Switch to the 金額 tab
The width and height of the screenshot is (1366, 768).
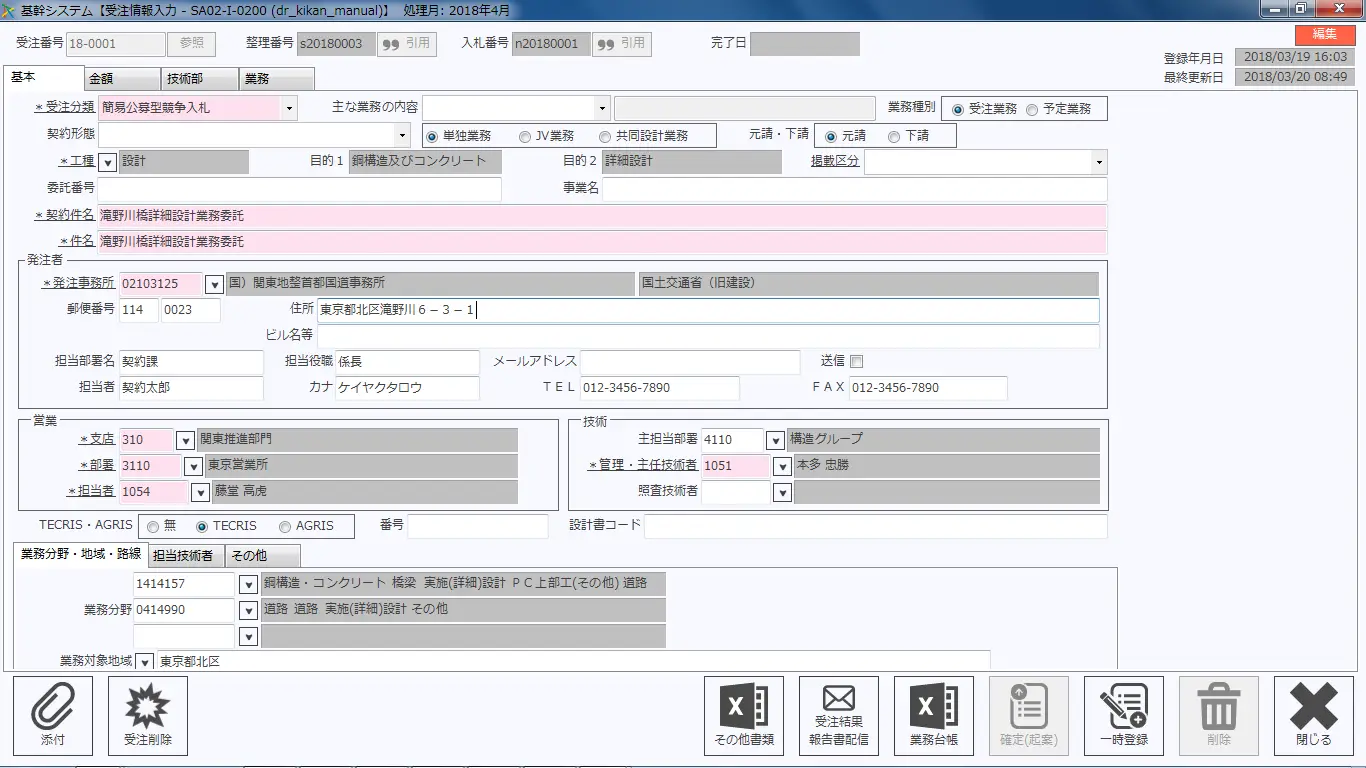click(x=121, y=79)
